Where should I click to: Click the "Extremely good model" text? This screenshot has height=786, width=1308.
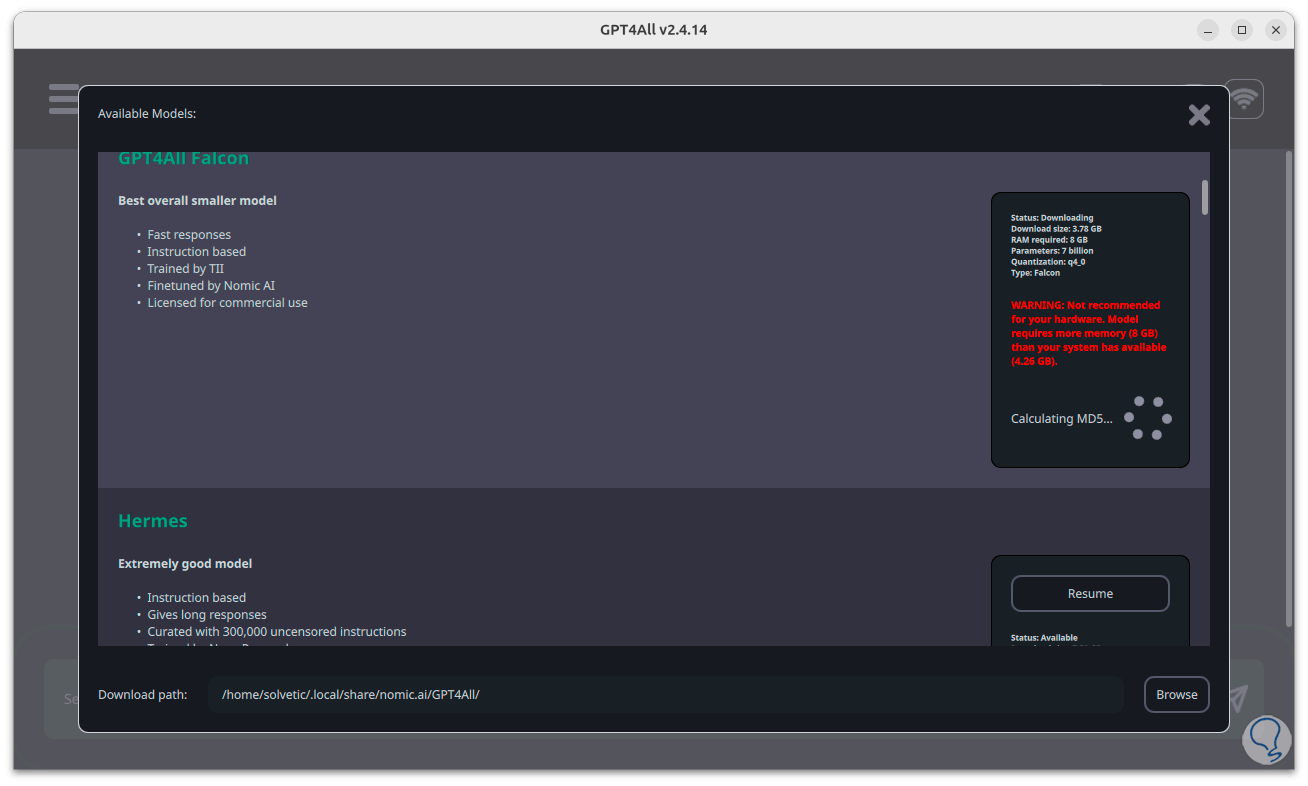185,564
